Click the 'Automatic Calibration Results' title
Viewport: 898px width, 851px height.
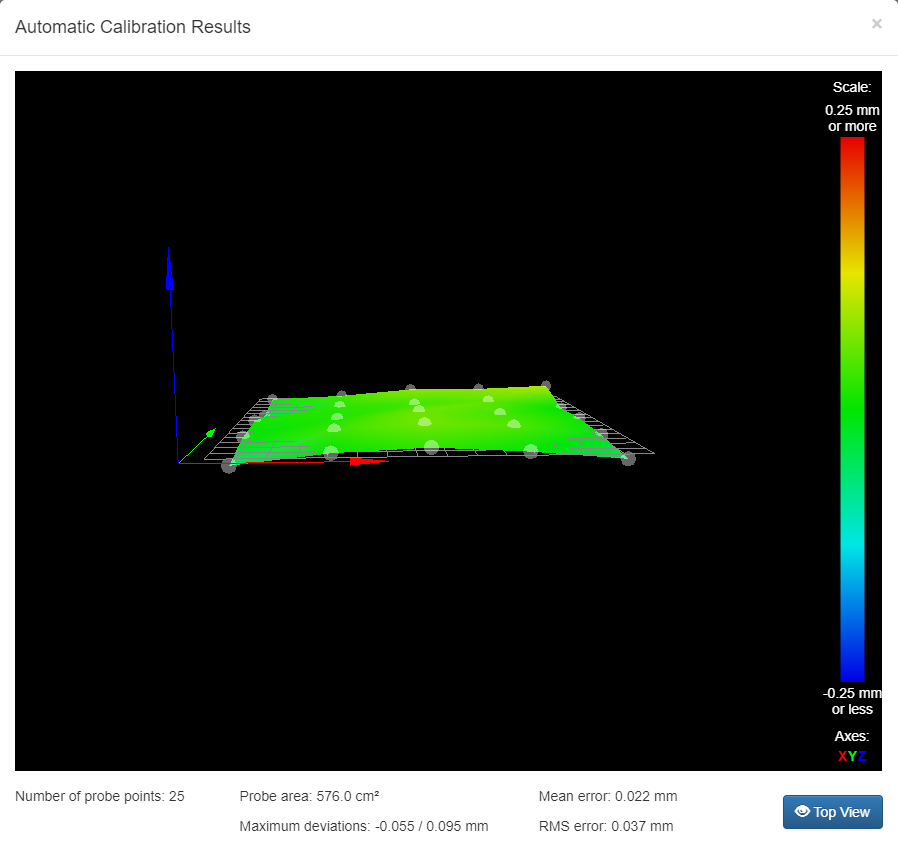133,27
